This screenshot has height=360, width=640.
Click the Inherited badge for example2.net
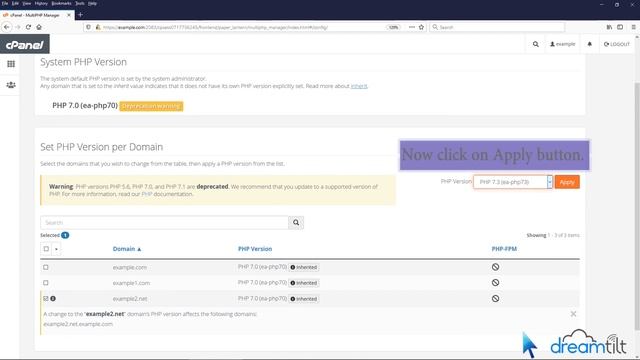(x=304, y=299)
